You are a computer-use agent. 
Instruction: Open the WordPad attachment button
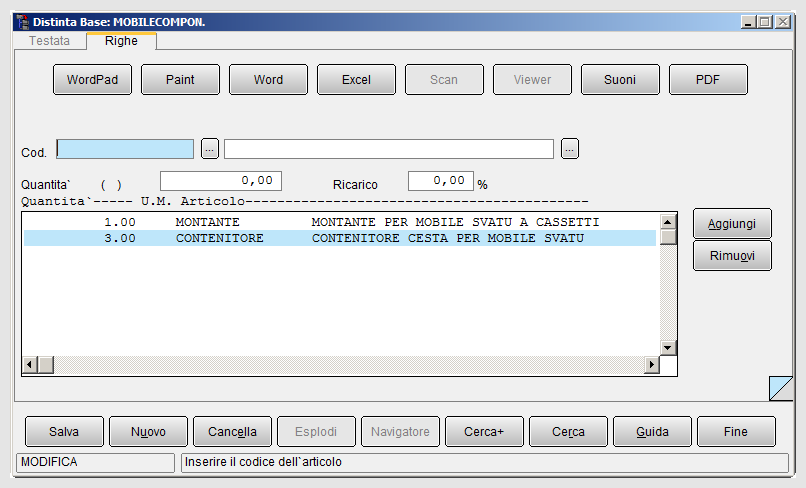click(x=93, y=80)
